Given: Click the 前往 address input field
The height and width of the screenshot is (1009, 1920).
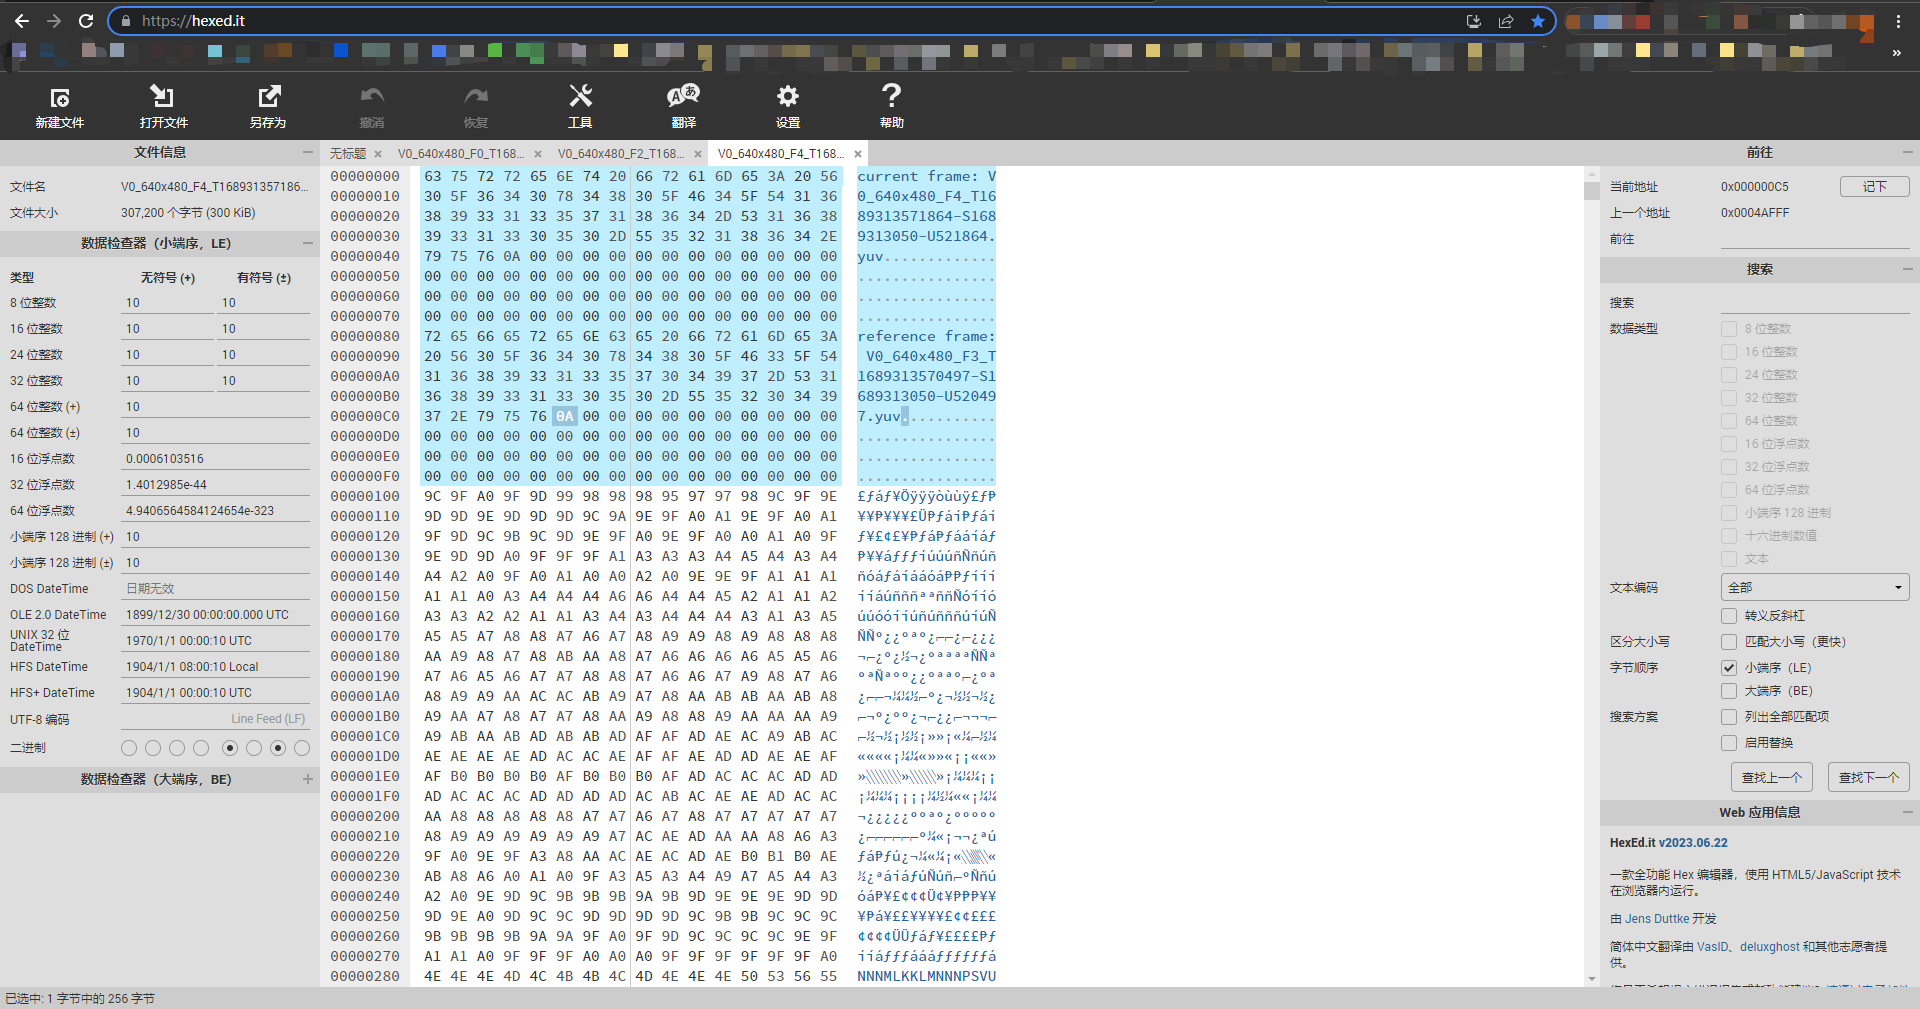Looking at the screenshot, I should [x=1815, y=239].
